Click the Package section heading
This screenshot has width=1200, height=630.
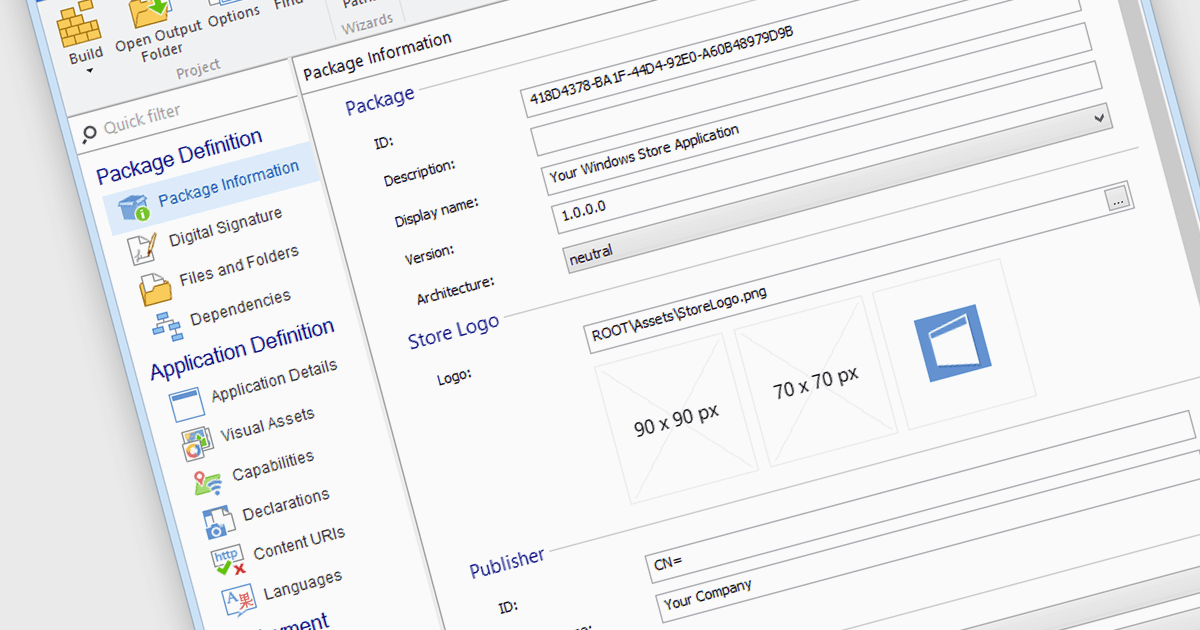pos(379,101)
